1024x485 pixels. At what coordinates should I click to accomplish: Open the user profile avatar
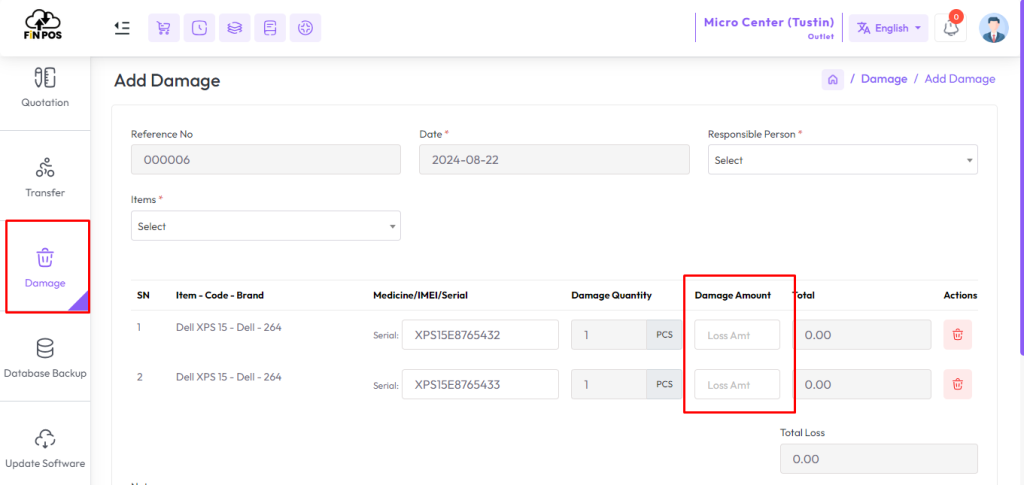click(x=993, y=28)
